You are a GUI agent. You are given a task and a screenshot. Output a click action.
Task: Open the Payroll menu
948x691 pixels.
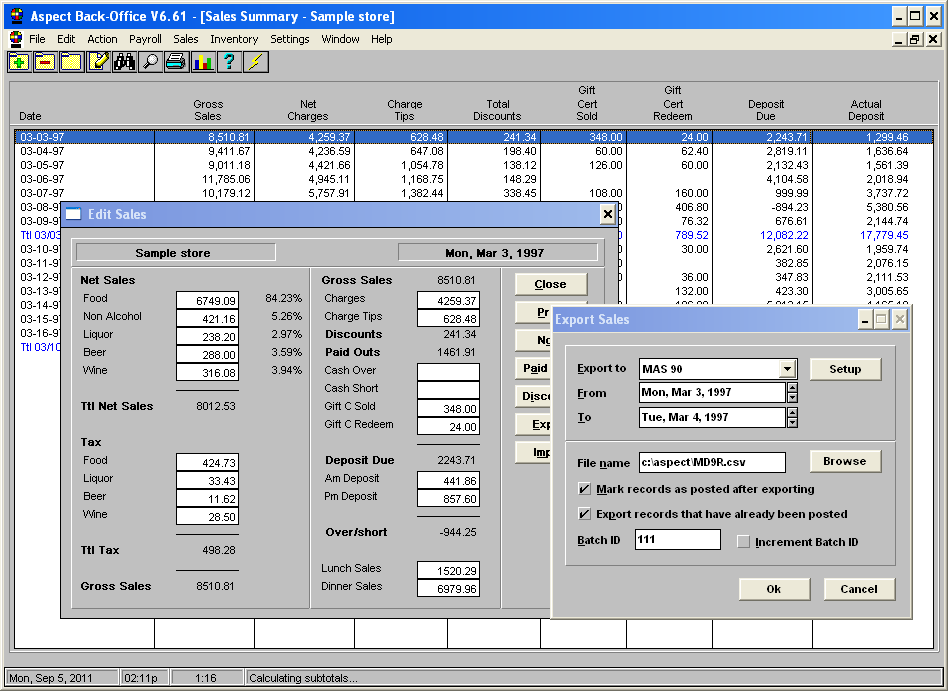click(145, 39)
